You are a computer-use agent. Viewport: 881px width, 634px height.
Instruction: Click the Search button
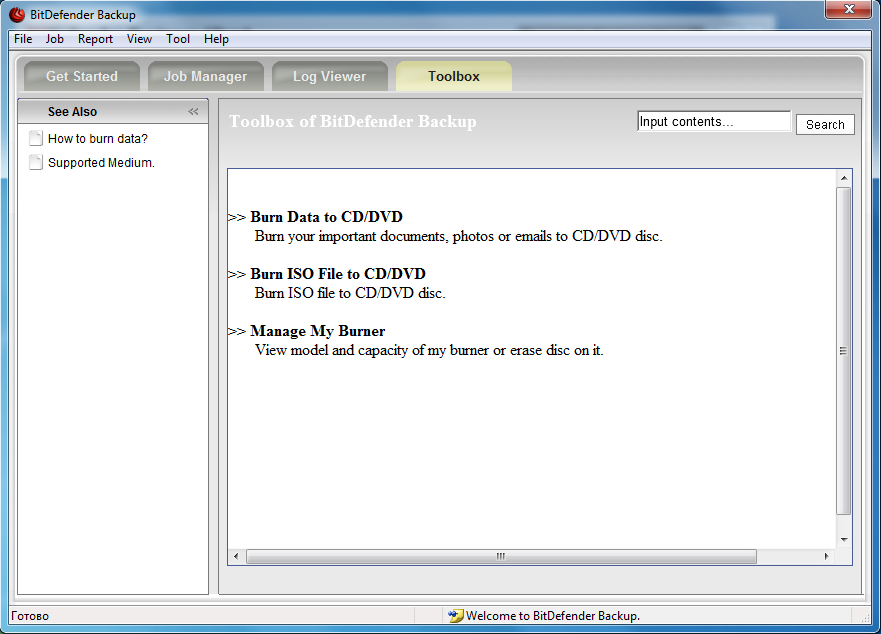coord(825,124)
